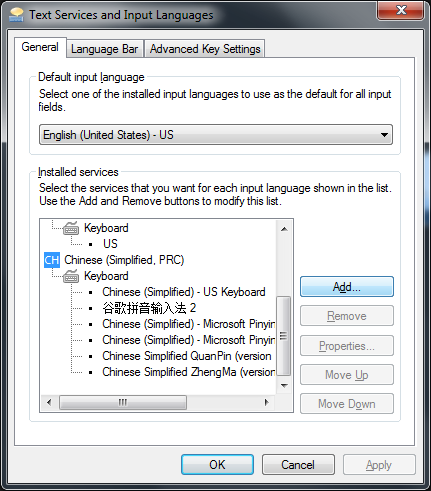Open the Advanced Key Settings tab
Screen dimensions: 431x491
[205, 49]
